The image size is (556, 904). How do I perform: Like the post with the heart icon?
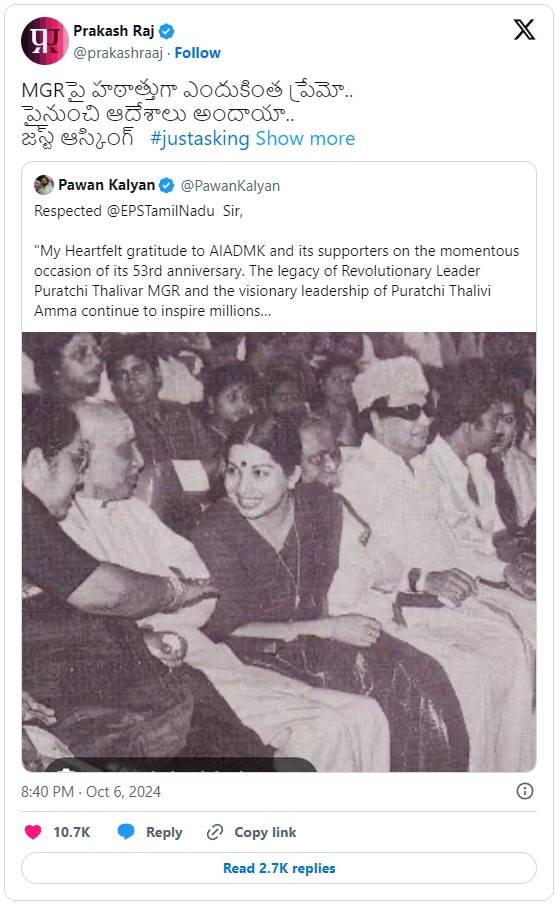pos(33,832)
